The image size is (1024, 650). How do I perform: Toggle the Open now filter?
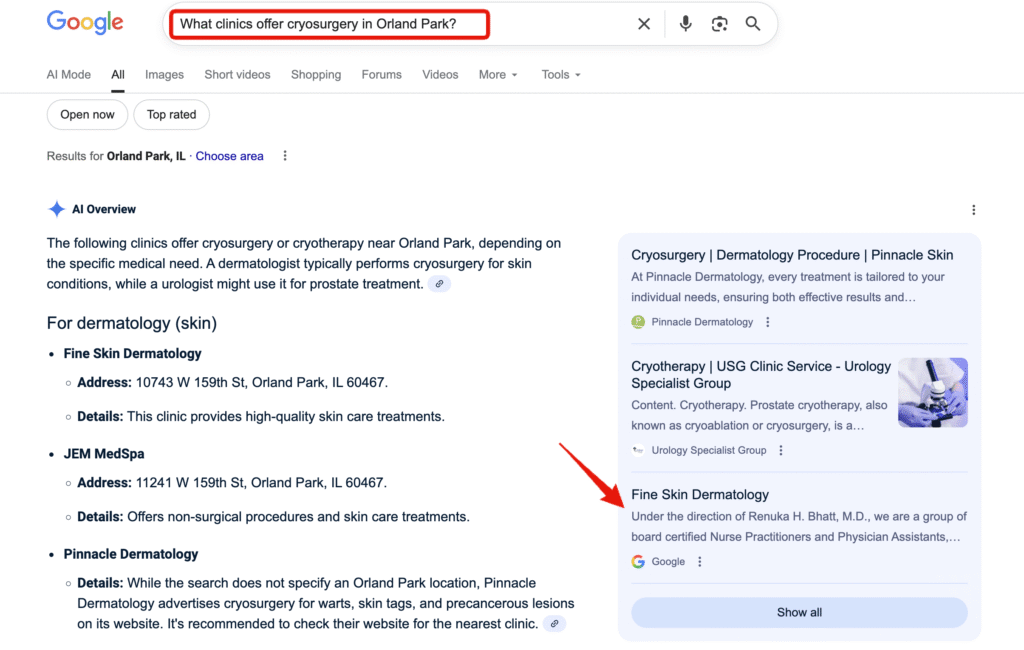[x=87, y=114]
